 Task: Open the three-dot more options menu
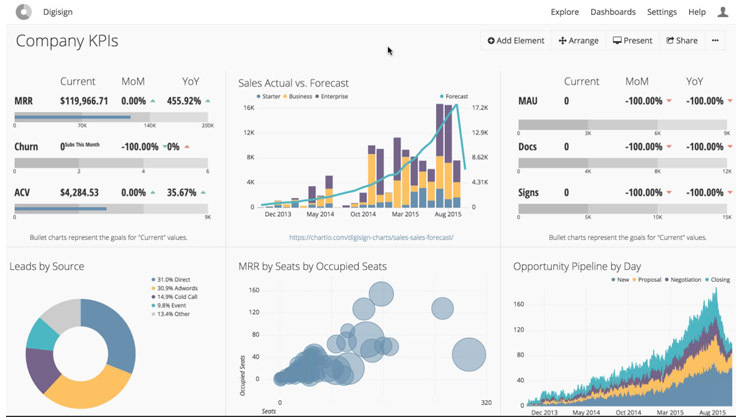point(715,41)
